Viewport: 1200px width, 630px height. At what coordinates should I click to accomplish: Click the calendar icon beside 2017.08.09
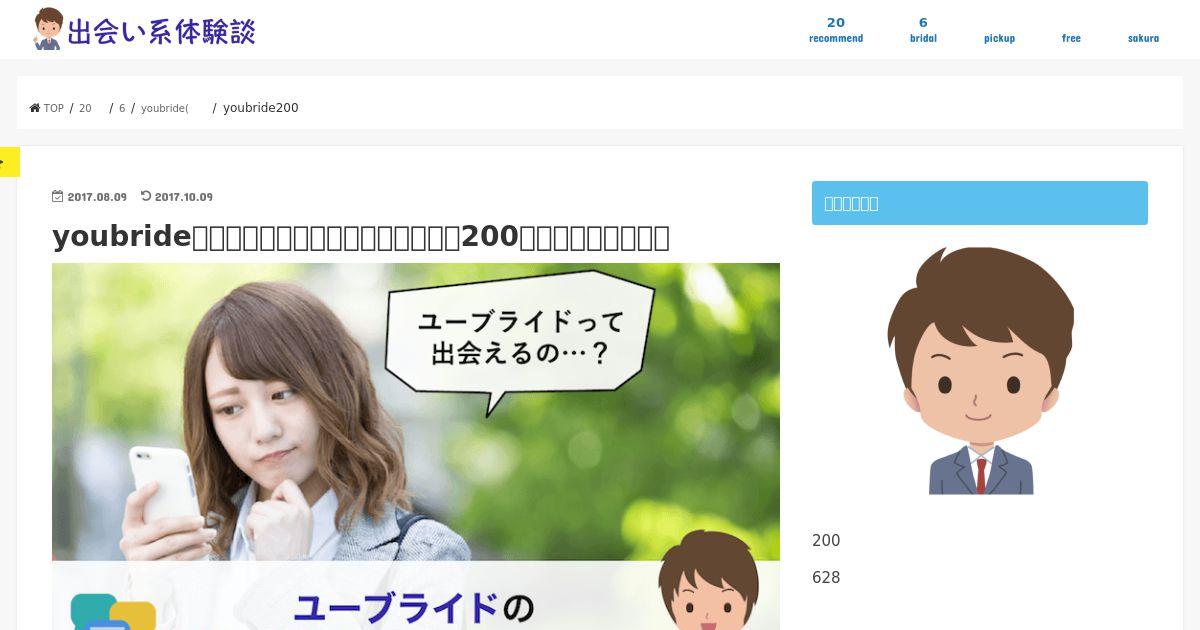[x=58, y=197]
